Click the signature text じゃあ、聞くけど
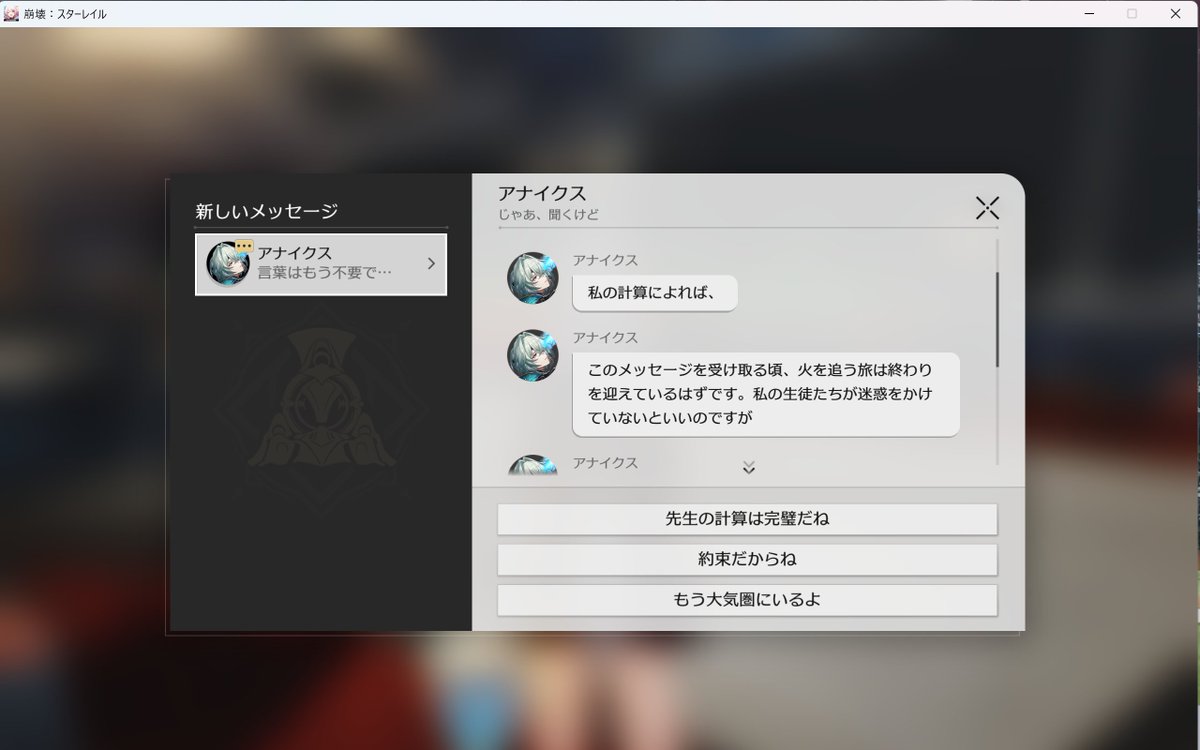Viewport: 1200px width, 750px height. [x=549, y=215]
